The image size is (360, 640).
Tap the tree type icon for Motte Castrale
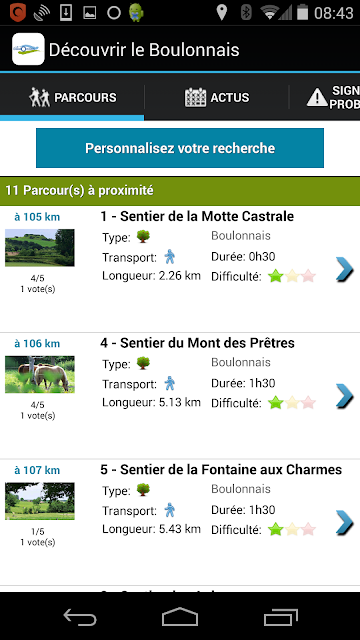[x=143, y=236]
